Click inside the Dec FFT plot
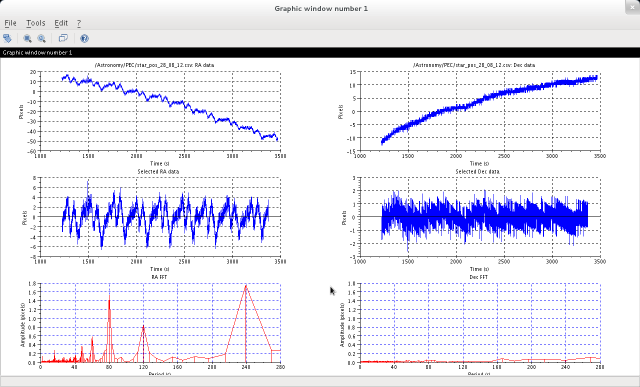 [480, 323]
